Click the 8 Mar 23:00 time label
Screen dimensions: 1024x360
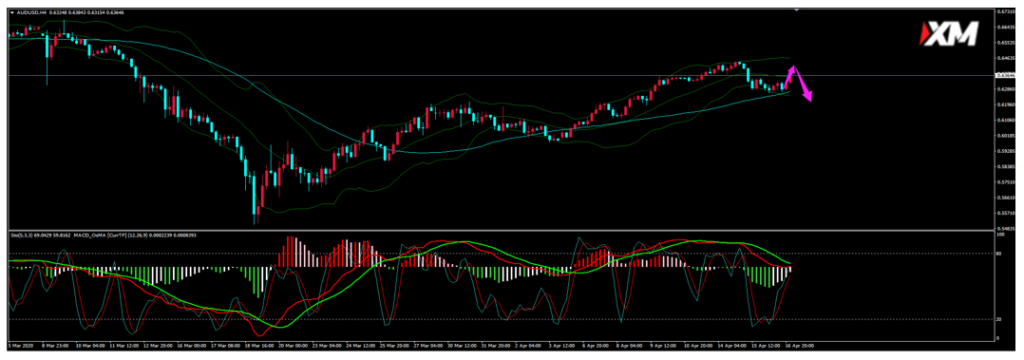(x=55, y=345)
